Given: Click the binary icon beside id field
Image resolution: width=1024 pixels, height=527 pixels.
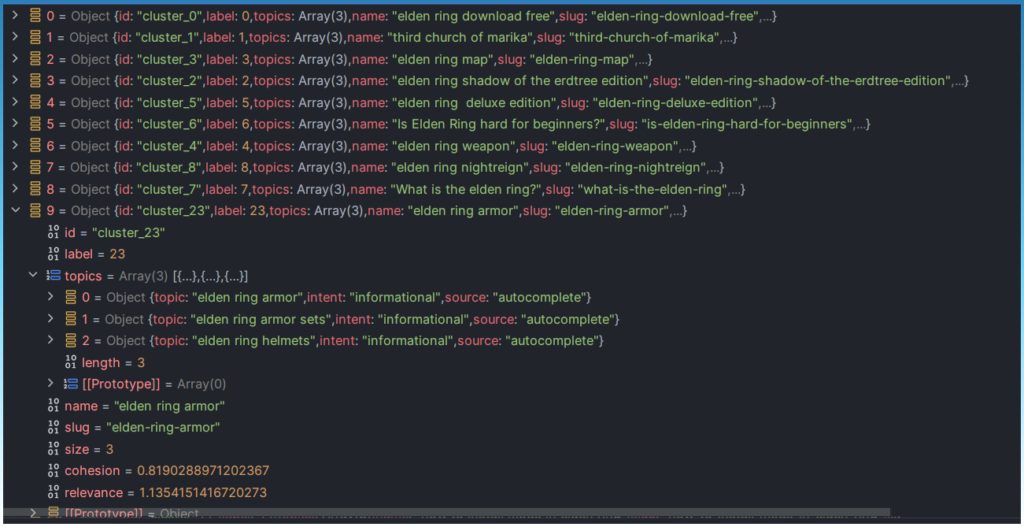Looking at the screenshot, I should coord(53,232).
